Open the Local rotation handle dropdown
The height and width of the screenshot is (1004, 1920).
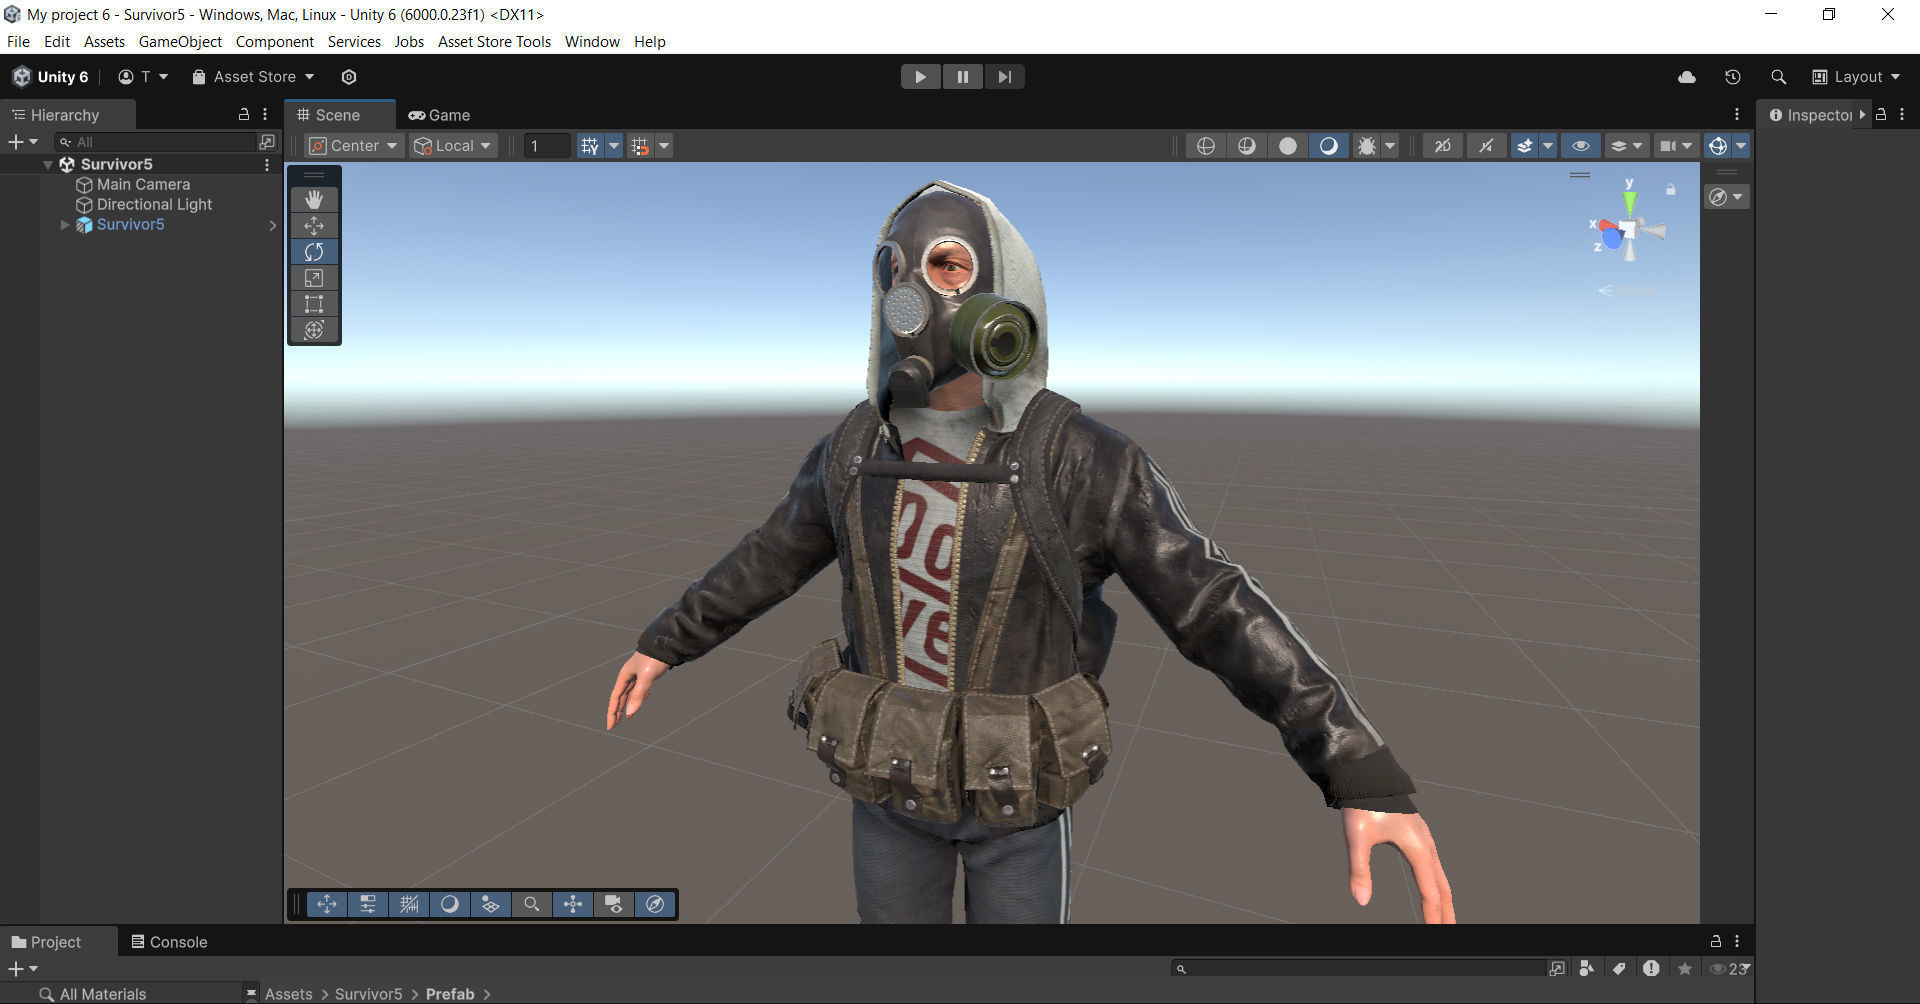454,146
